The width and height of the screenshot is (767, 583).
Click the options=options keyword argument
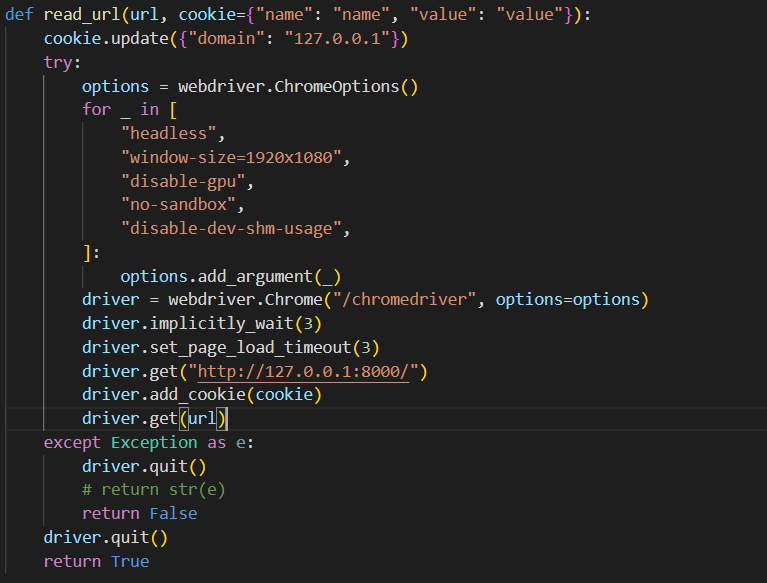click(567, 299)
